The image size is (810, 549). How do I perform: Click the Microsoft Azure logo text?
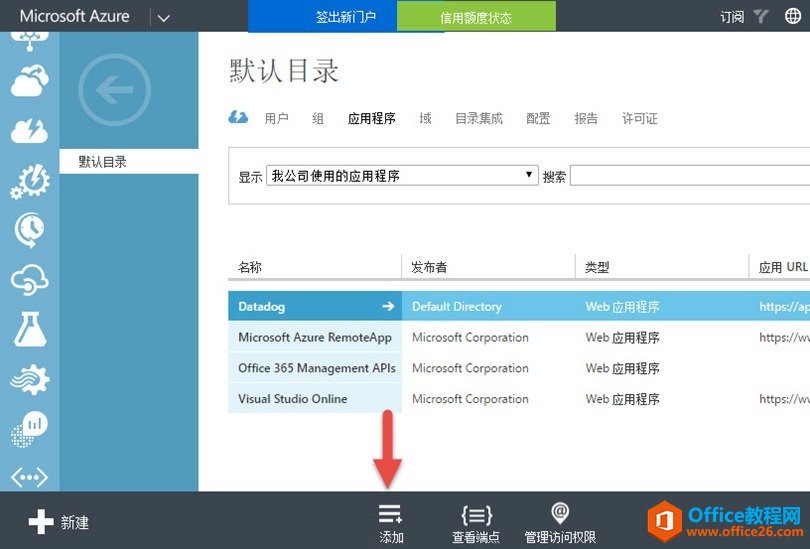74,16
